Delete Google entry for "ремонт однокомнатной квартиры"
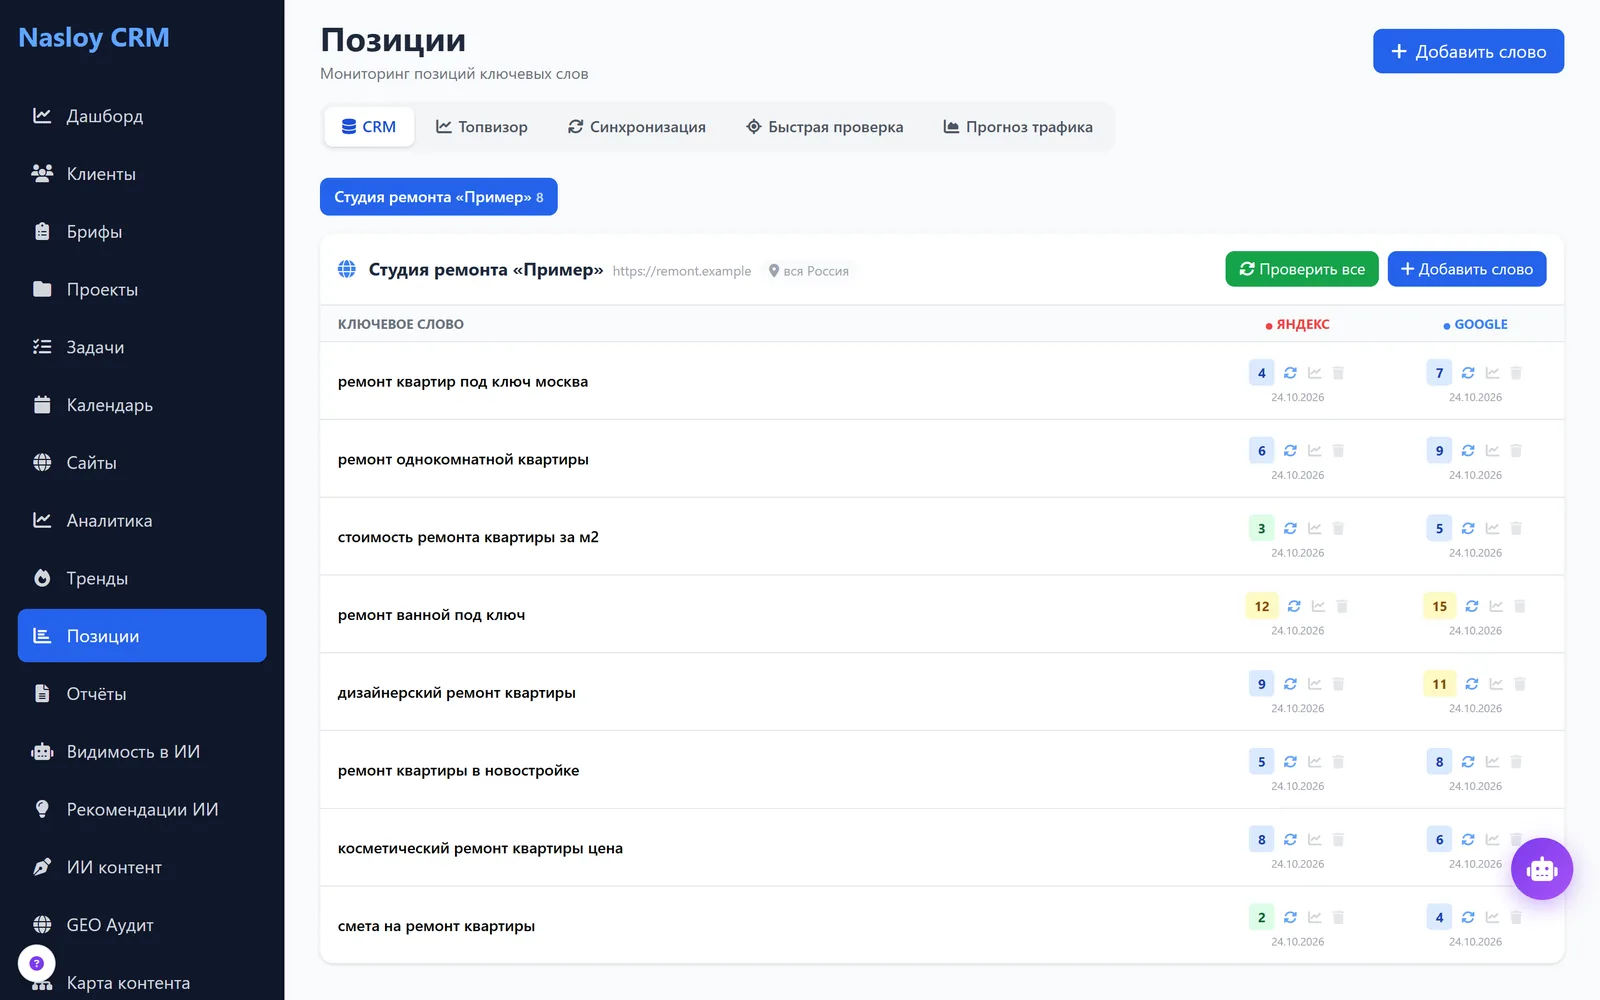Viewport: 1600px width, 1000px height. pos(1516,451)
